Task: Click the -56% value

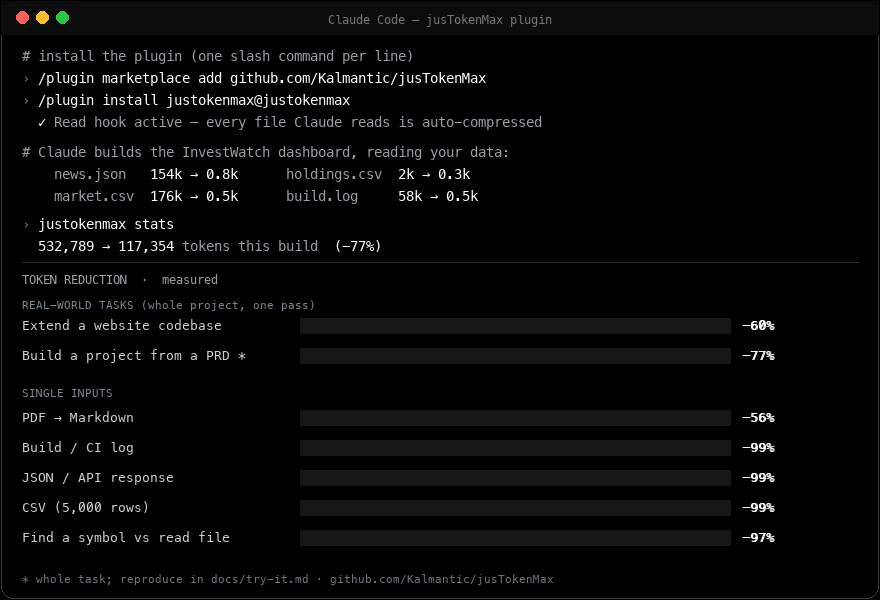Action: [x=758, y=418]
